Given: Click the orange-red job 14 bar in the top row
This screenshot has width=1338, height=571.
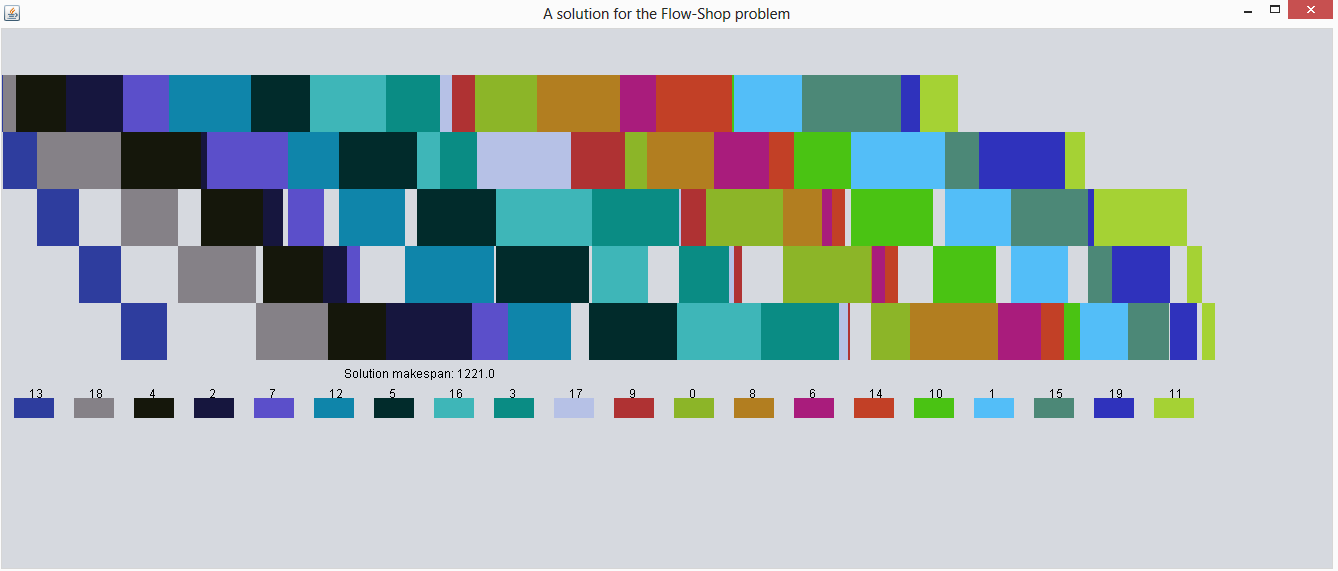Looking at the screenshot, I should pyautogui.click(x=694, y=103).
